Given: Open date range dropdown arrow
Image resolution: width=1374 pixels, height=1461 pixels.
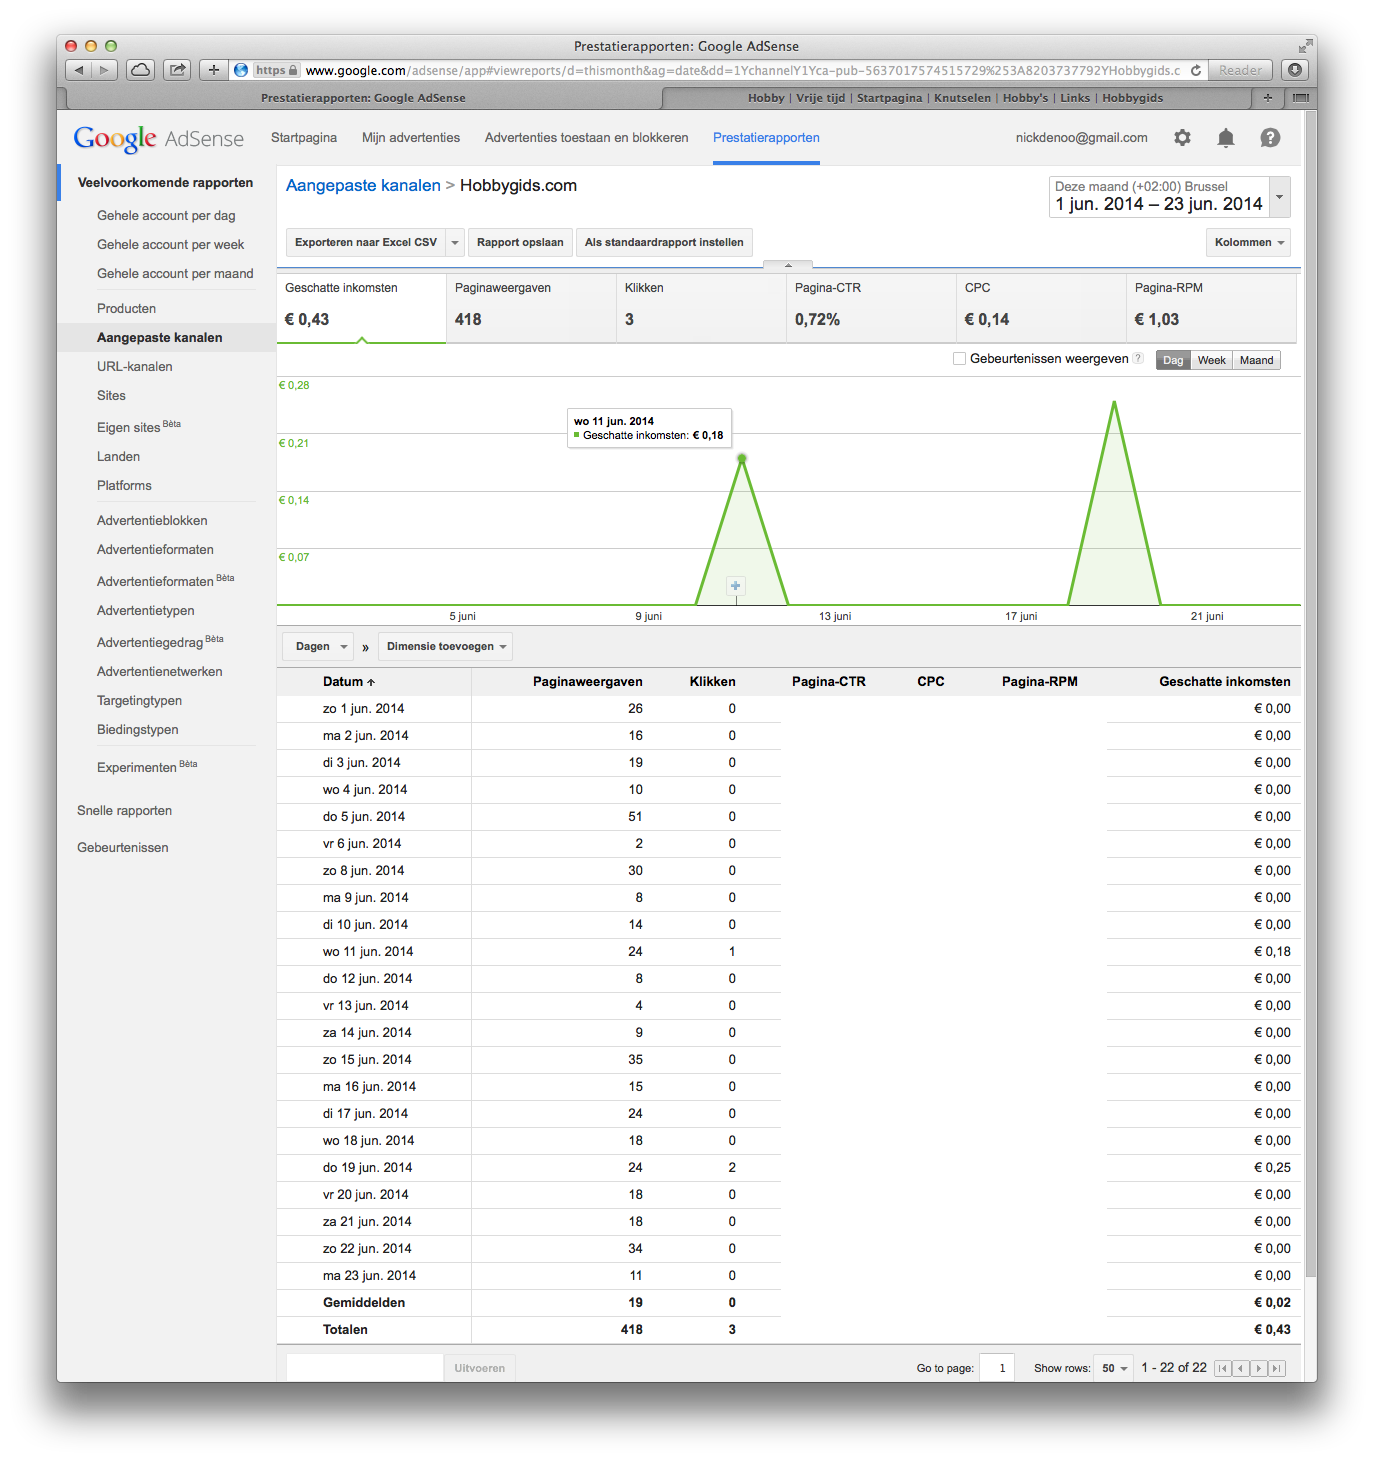Looking at the screenshot, I should 1279,197.
